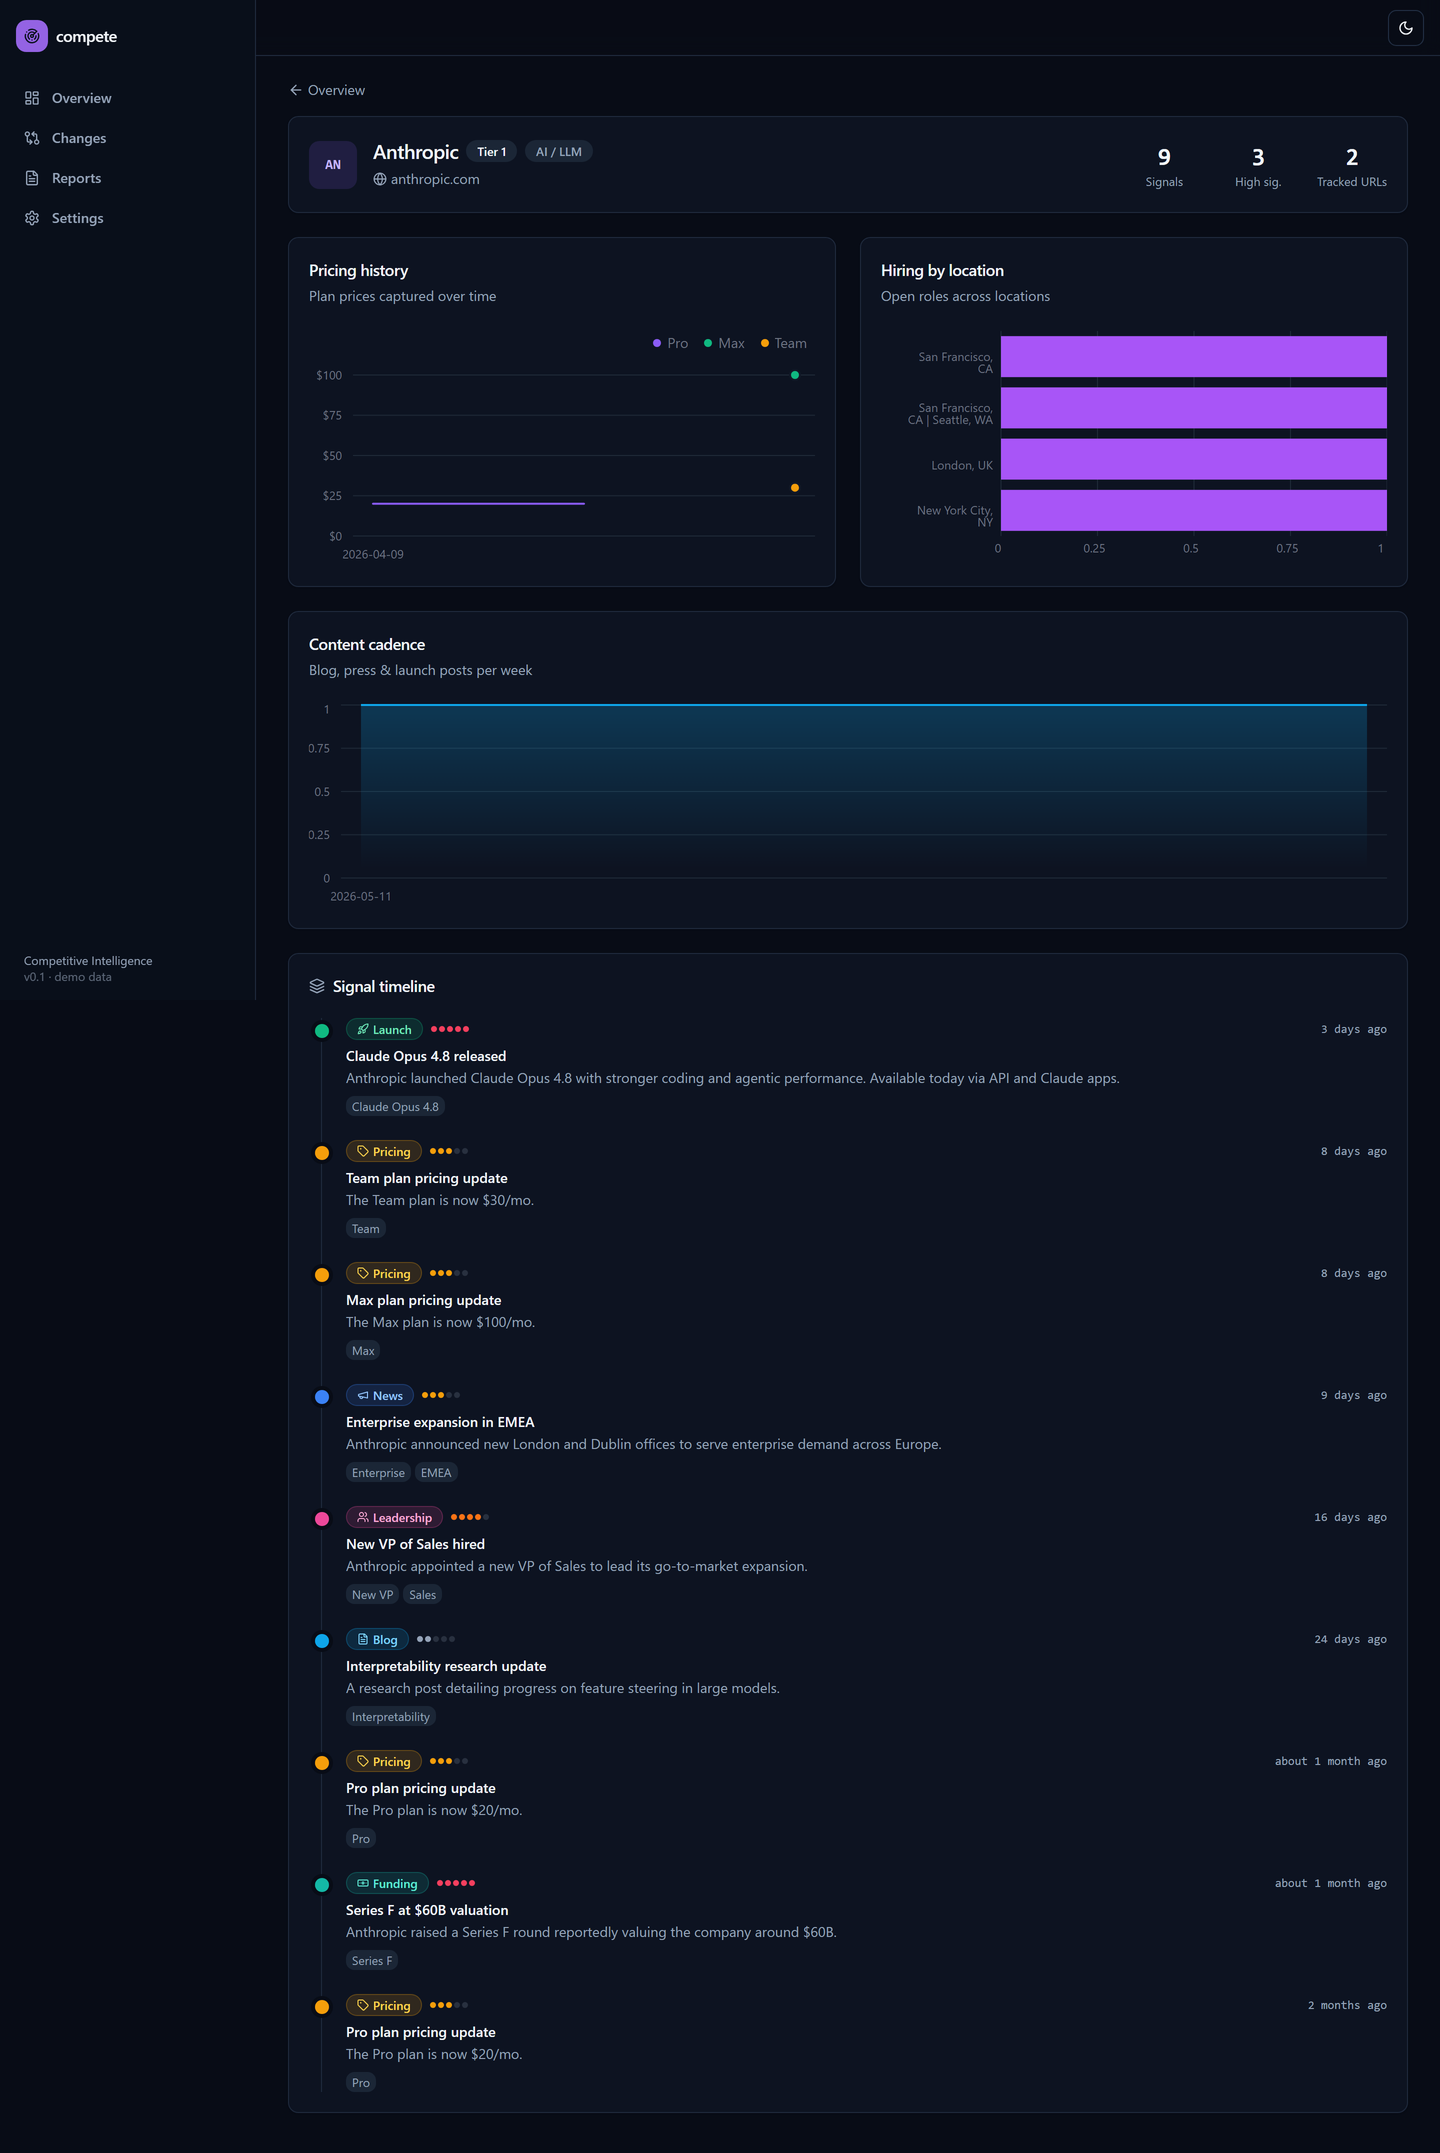Click the rocket icon in the Launch badge
The height and width of the screenshot is (2153, 1440).
tap(363, 1030)
